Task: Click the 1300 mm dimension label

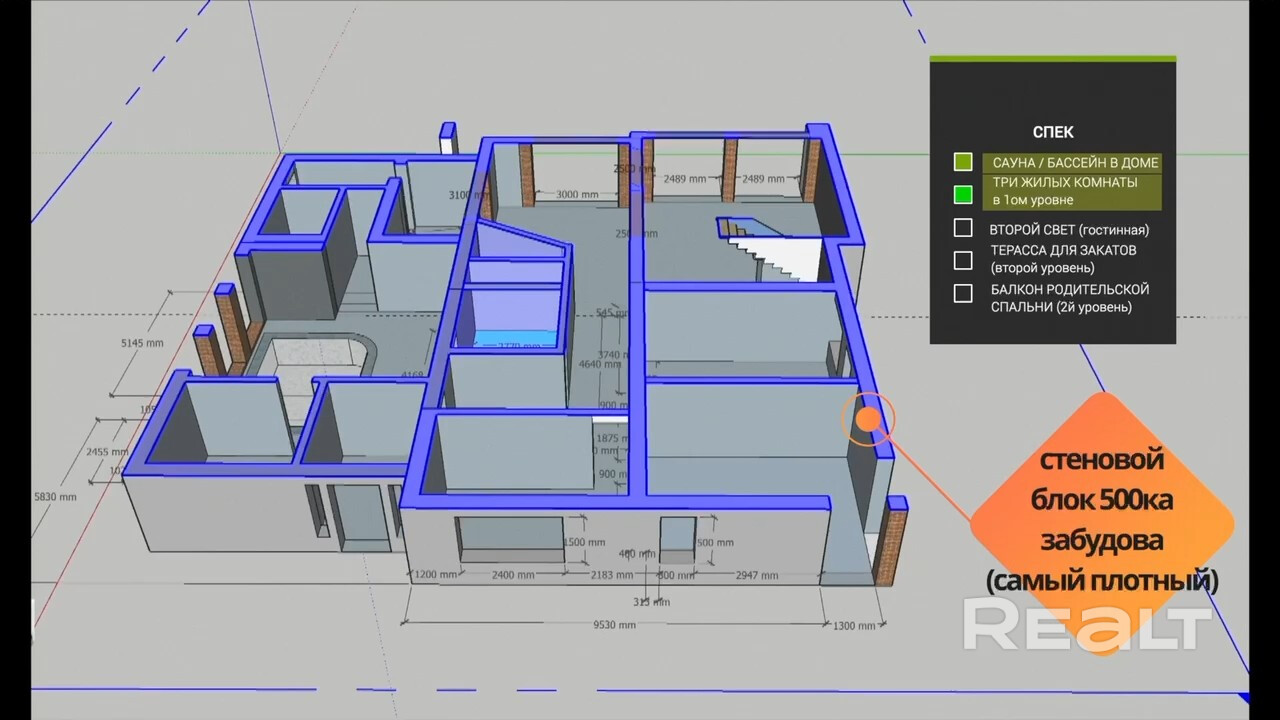Action: click(854, 626)
